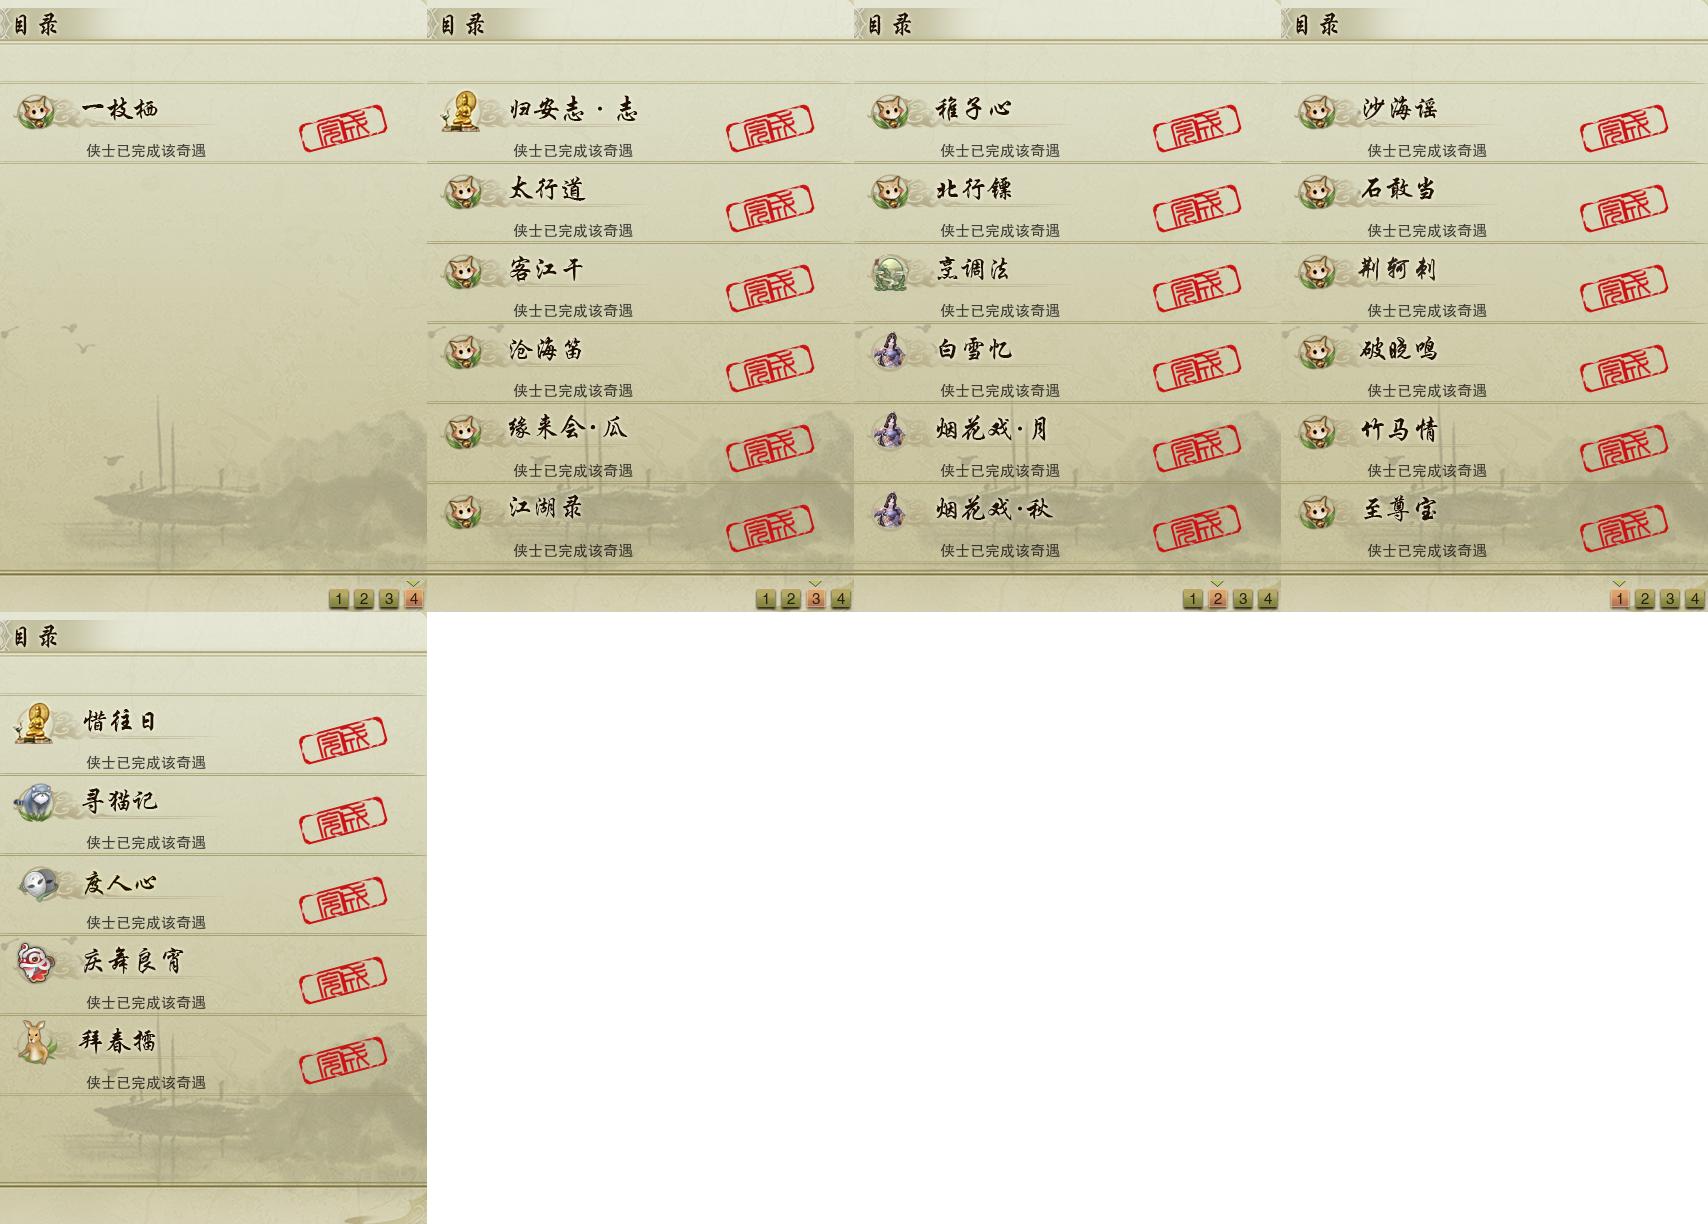Open page 1 in the 归安志·志 panel
The image size is (1708, 1224).
(x=765, y=599)
